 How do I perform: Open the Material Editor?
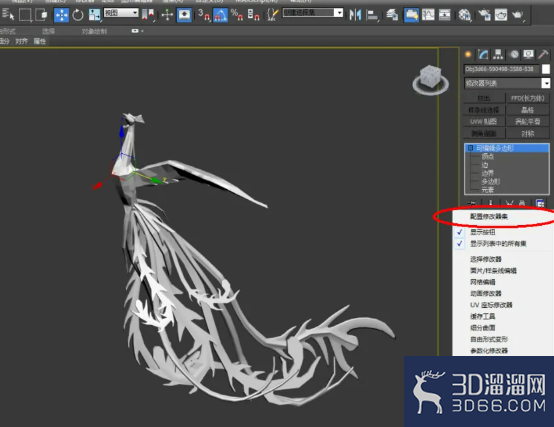[465, 15]
